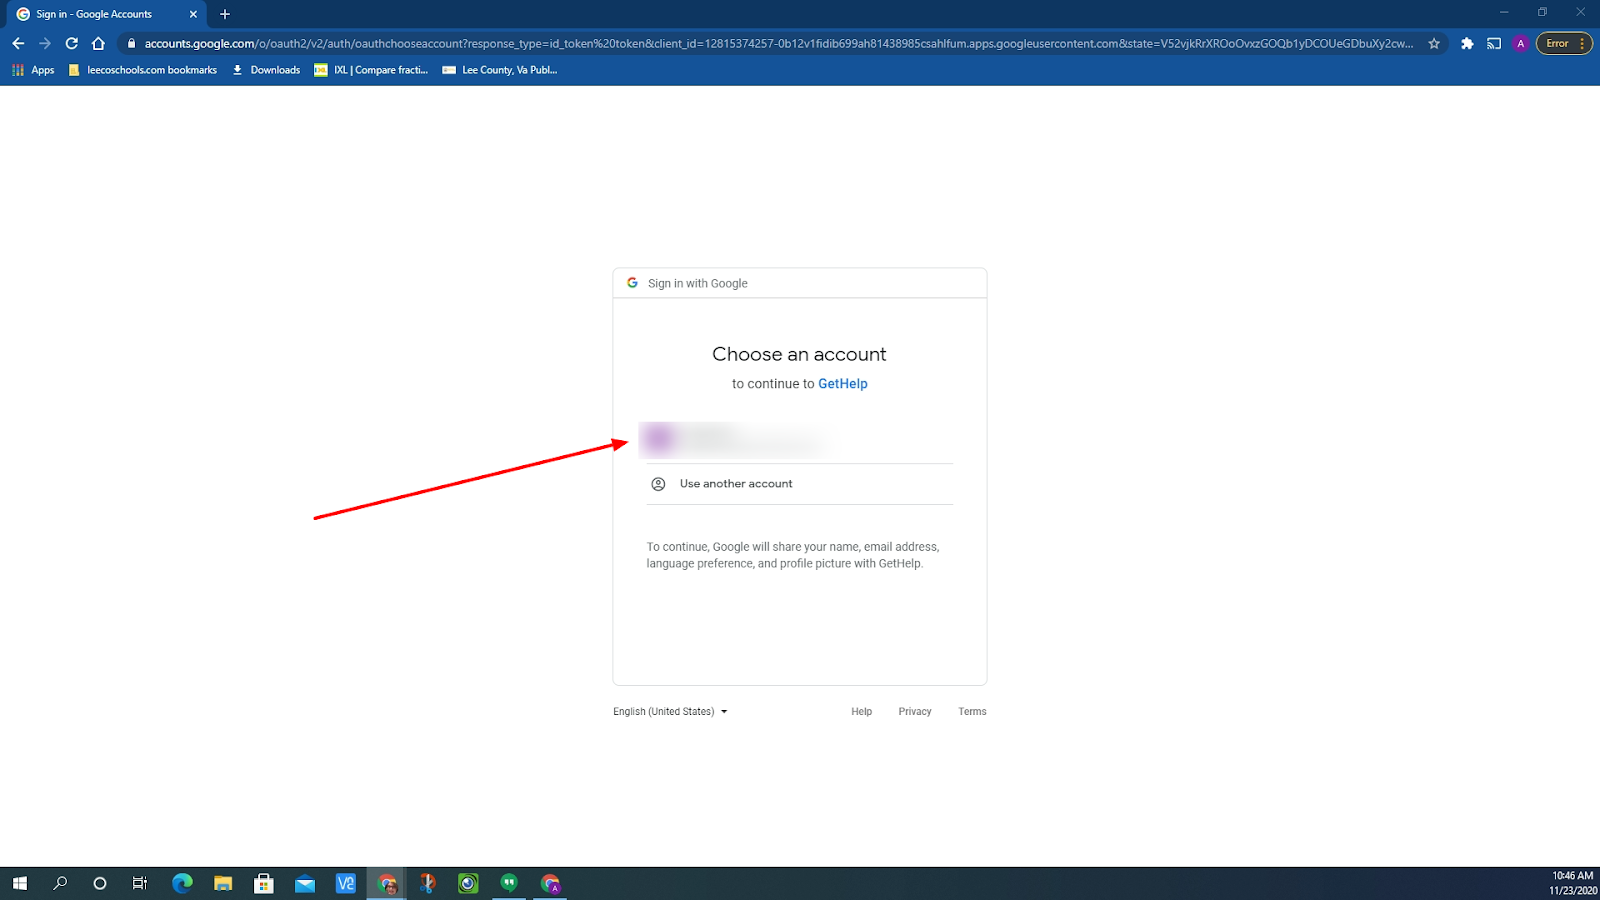
Task: Restore down the Chrome window
Action: 1542,12
